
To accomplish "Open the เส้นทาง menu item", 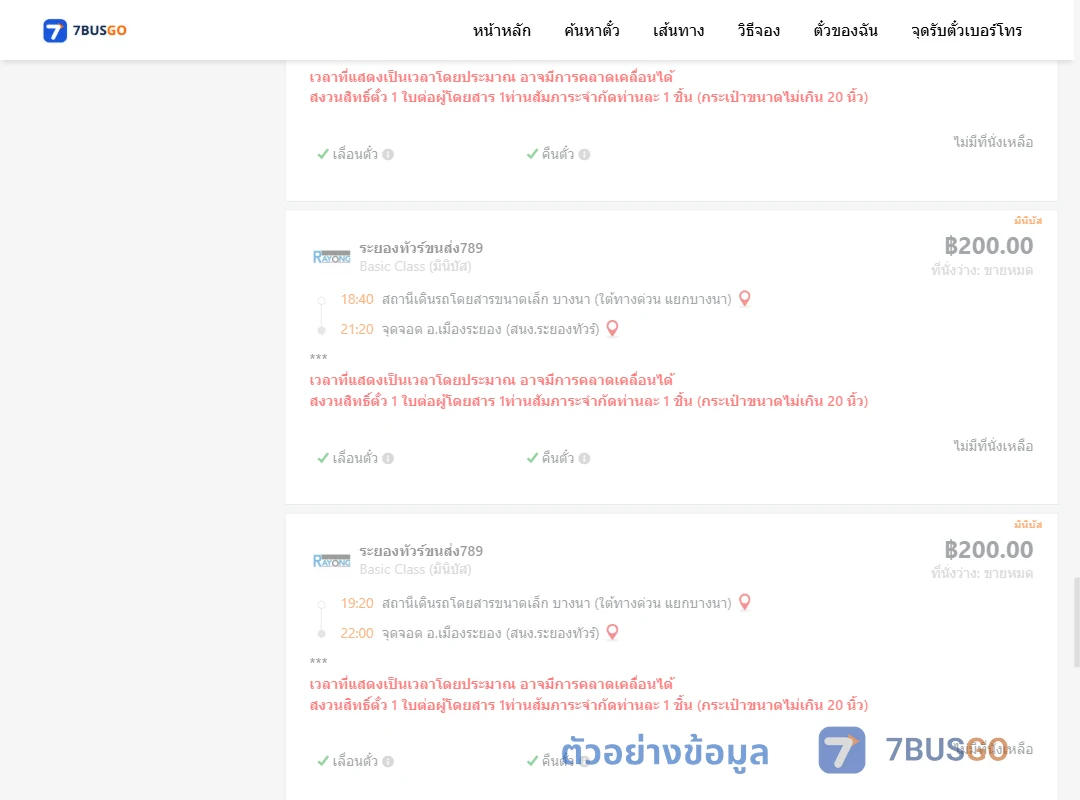I will click(x=678, y=30).
